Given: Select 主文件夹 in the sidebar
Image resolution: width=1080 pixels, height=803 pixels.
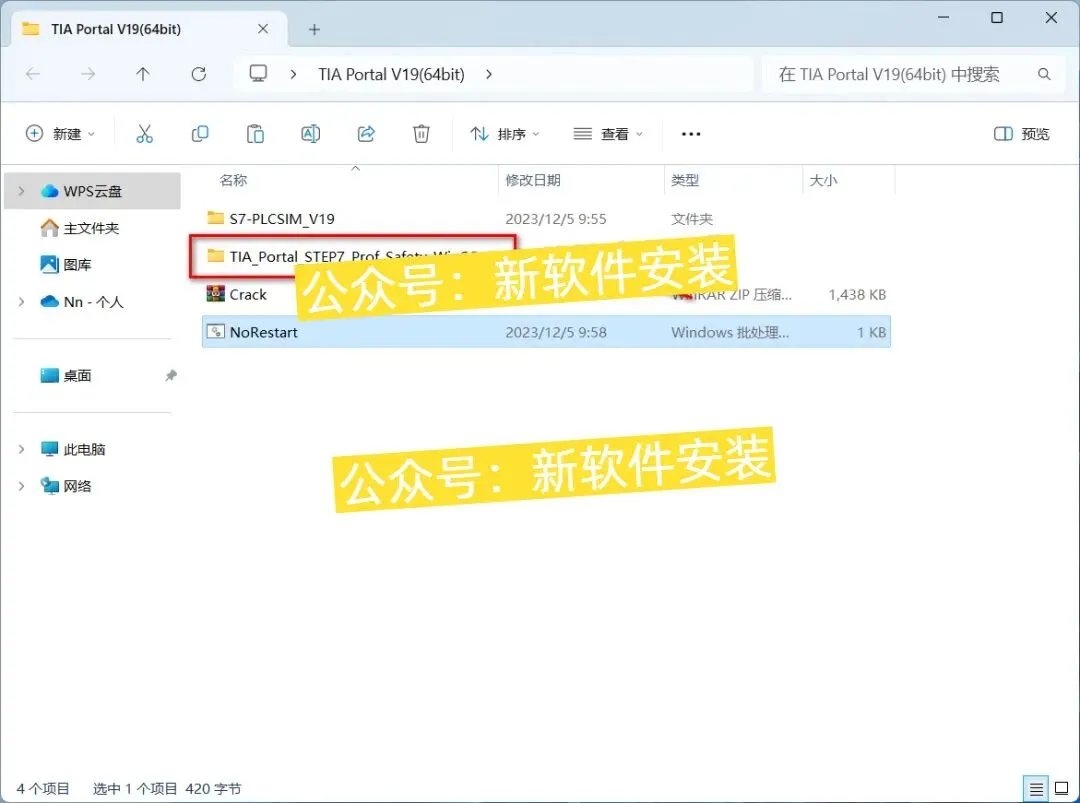Looking at the screenshot, I should coord(91,228).
